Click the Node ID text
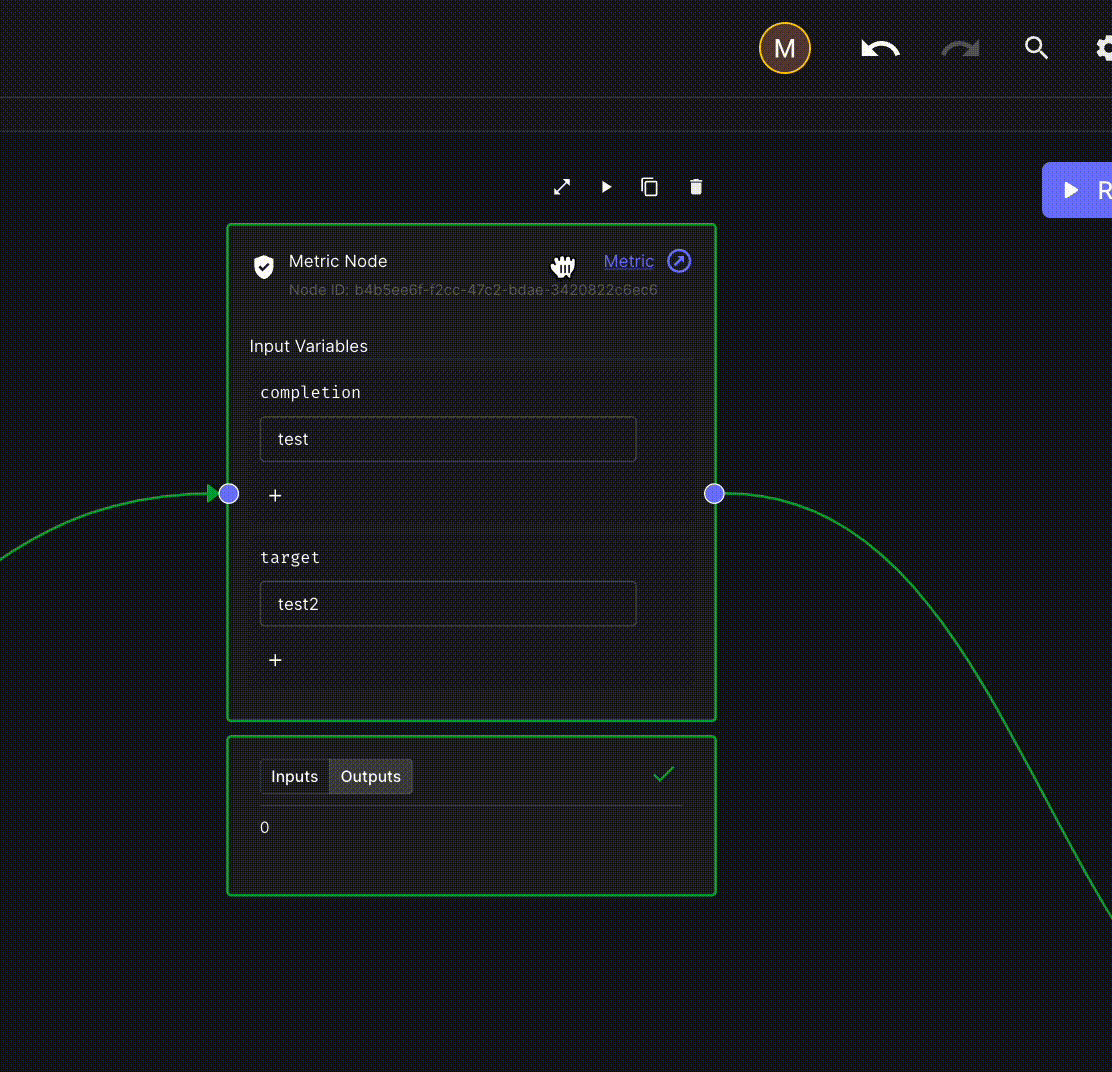The height and width of the screenshot is (1072, 1112). pyautogui.click(x=473, y=289)
